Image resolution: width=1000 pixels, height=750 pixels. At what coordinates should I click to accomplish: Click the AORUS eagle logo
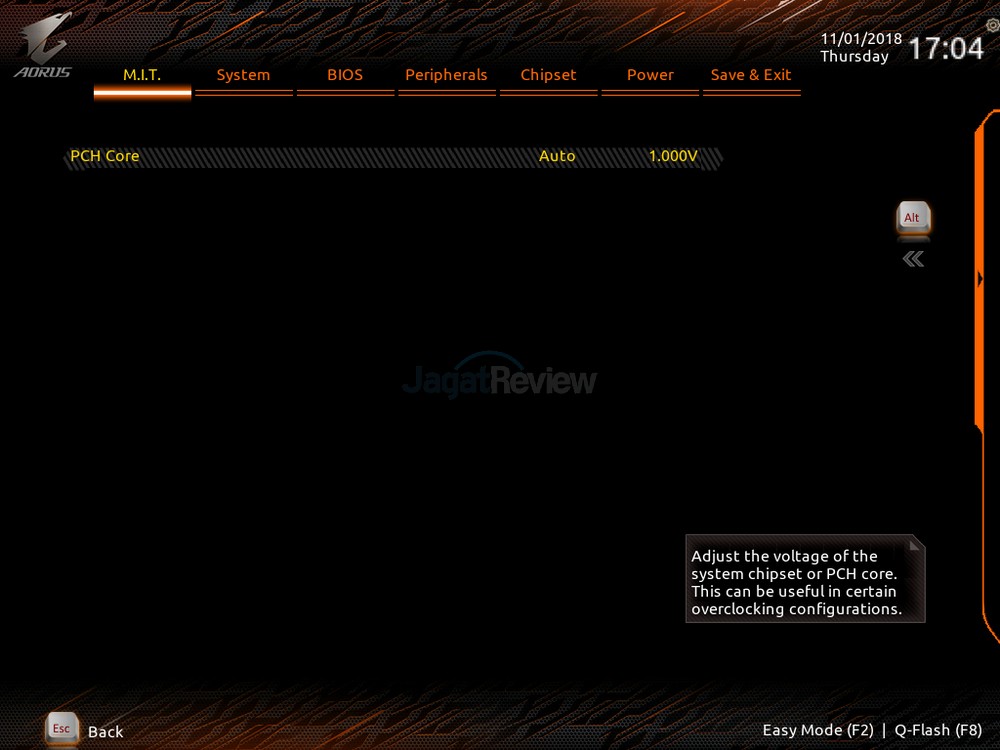click(42, 45)
